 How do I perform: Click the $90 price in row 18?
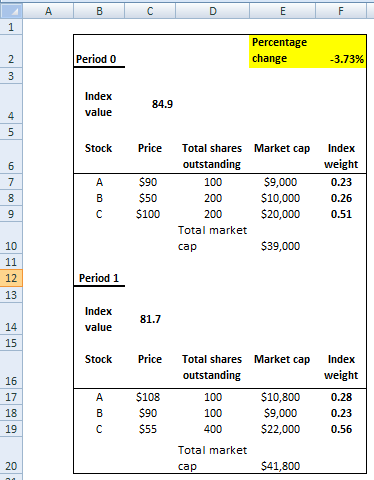pyautogui.click(x=148, y=413)
